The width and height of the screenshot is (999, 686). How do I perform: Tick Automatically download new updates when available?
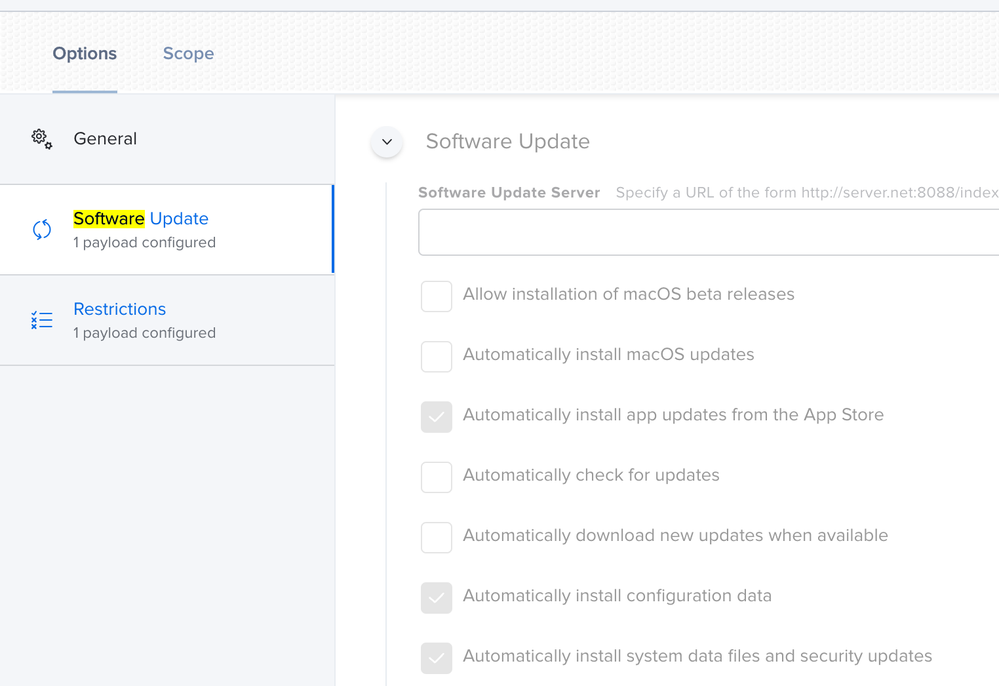(436, 538)
